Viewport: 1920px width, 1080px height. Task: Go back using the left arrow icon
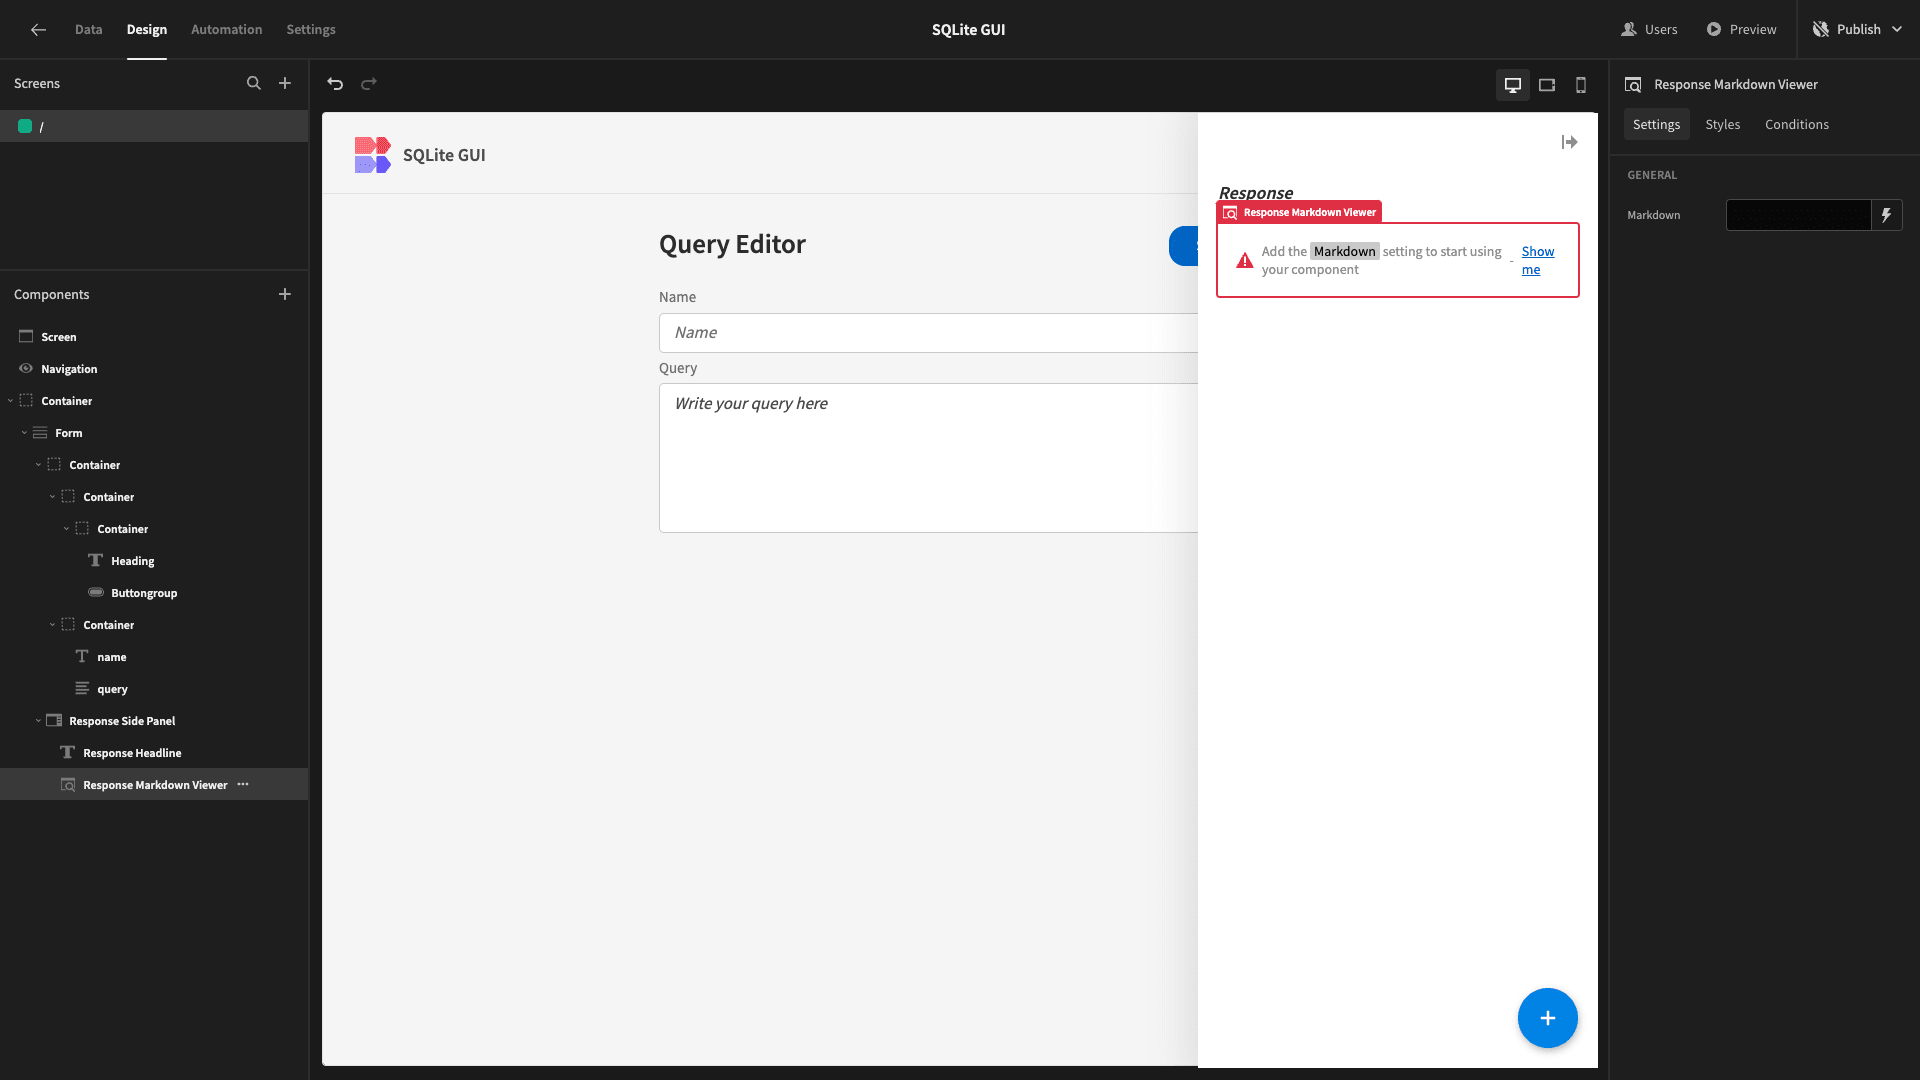[x=38, y=30]
